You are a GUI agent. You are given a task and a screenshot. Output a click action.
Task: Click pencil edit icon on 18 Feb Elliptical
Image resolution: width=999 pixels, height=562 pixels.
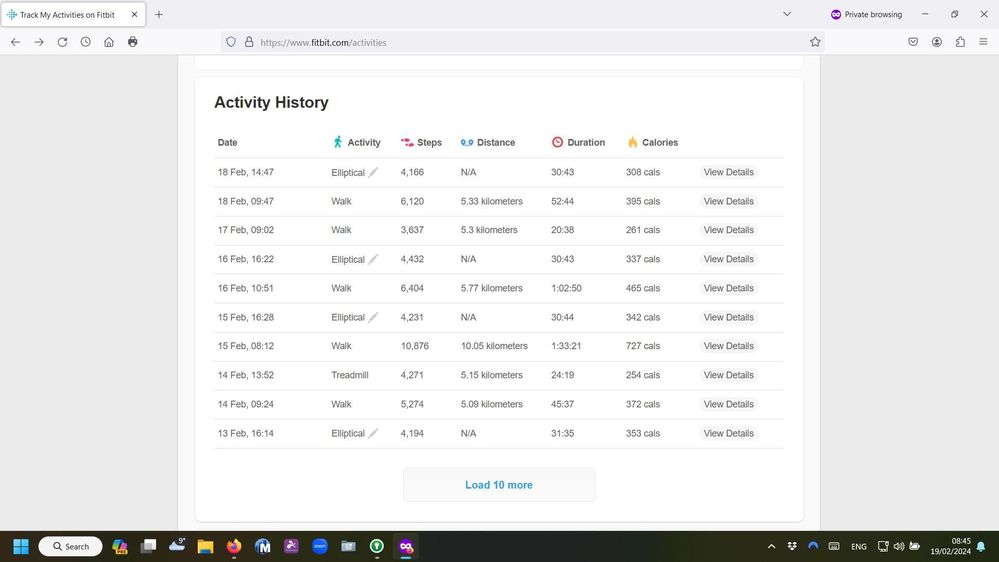(x=373, y=173)
